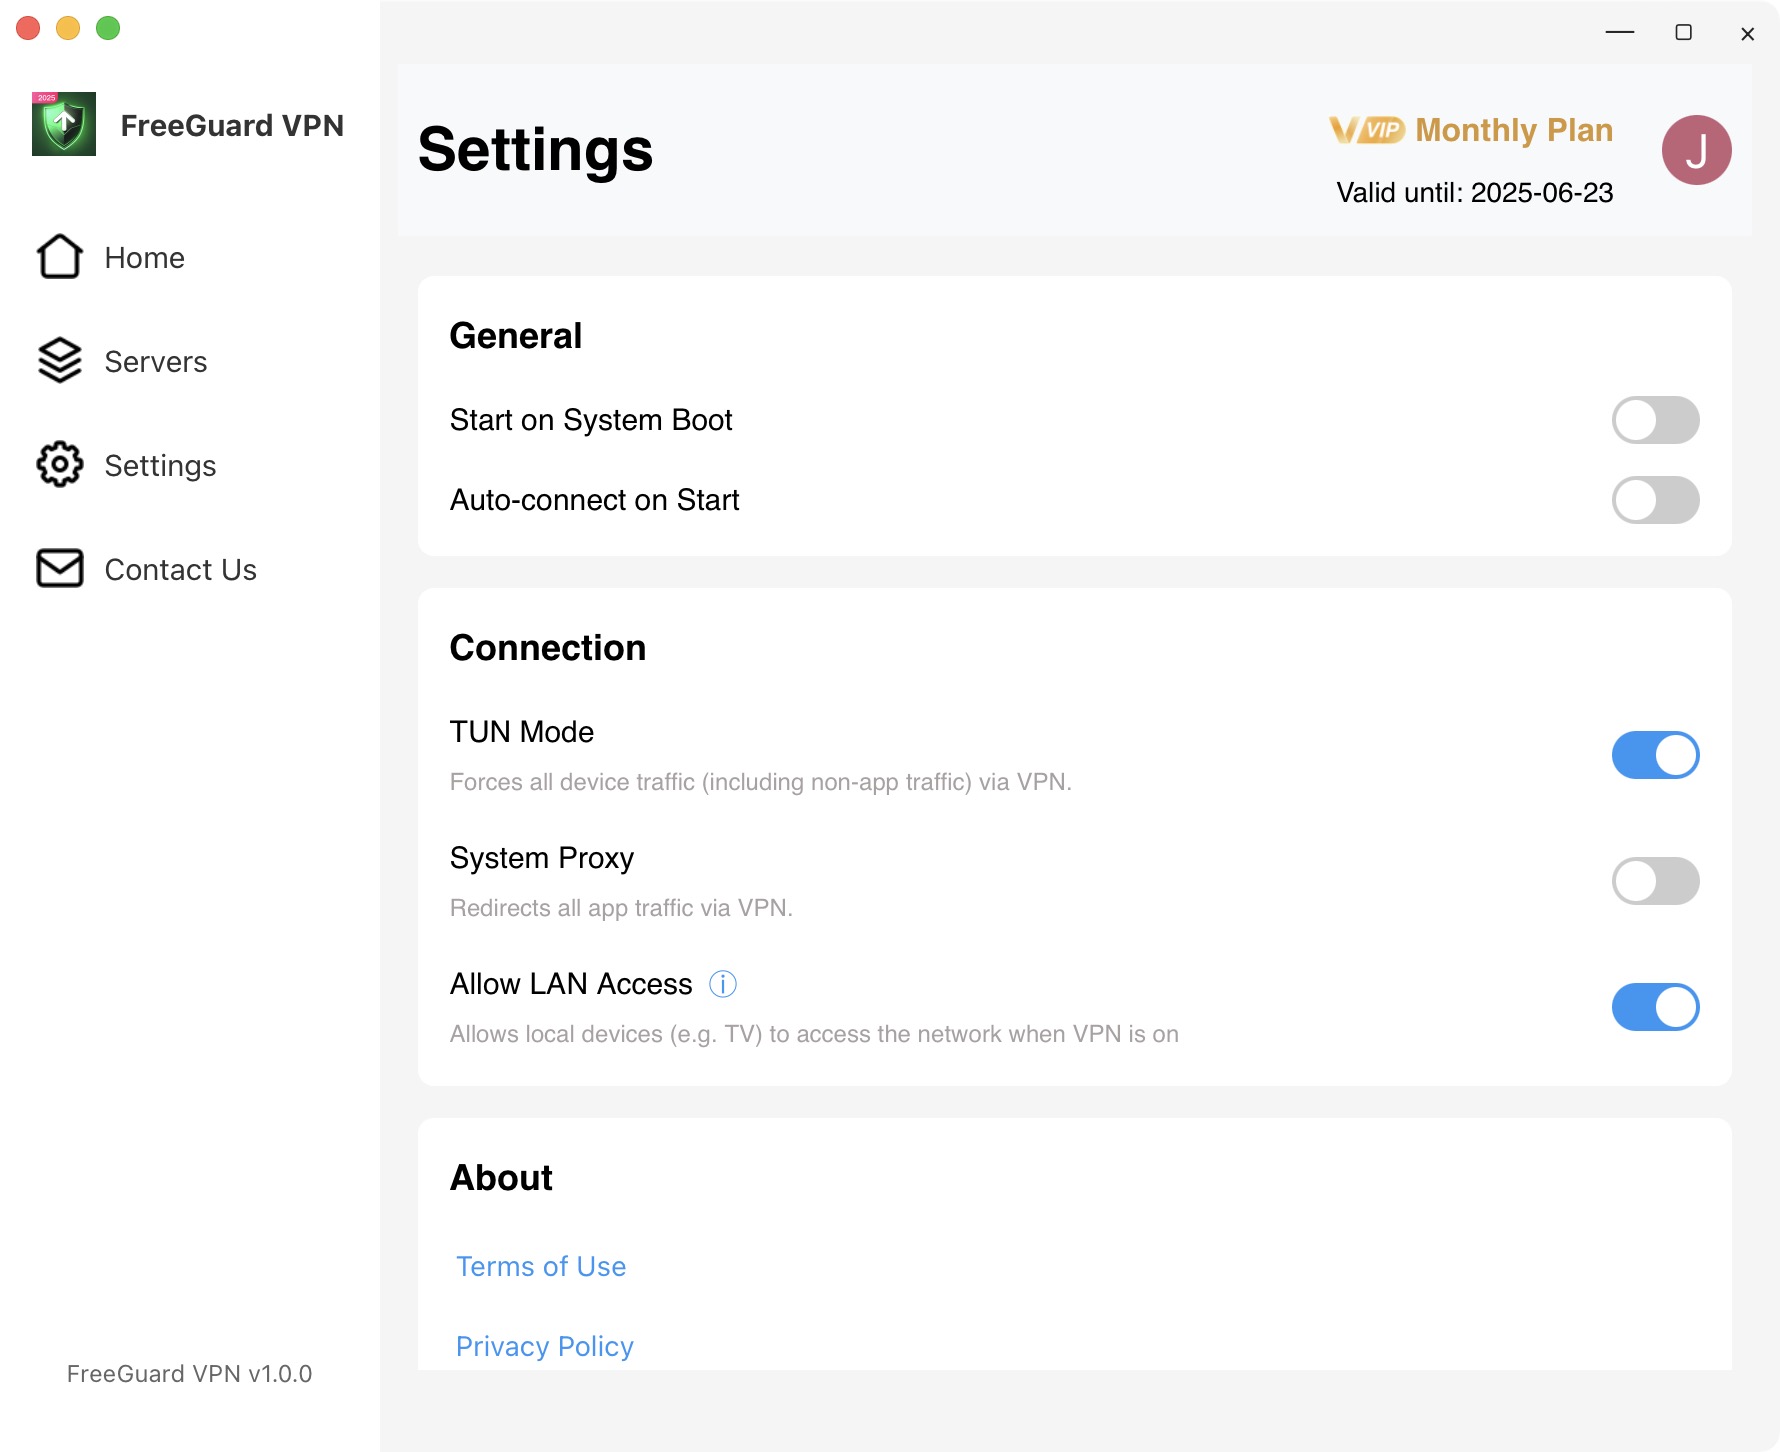The height and width of the screenshot is (1452, 1780).
Task: Click the Start on System Boot label
Action: (591, 420)
